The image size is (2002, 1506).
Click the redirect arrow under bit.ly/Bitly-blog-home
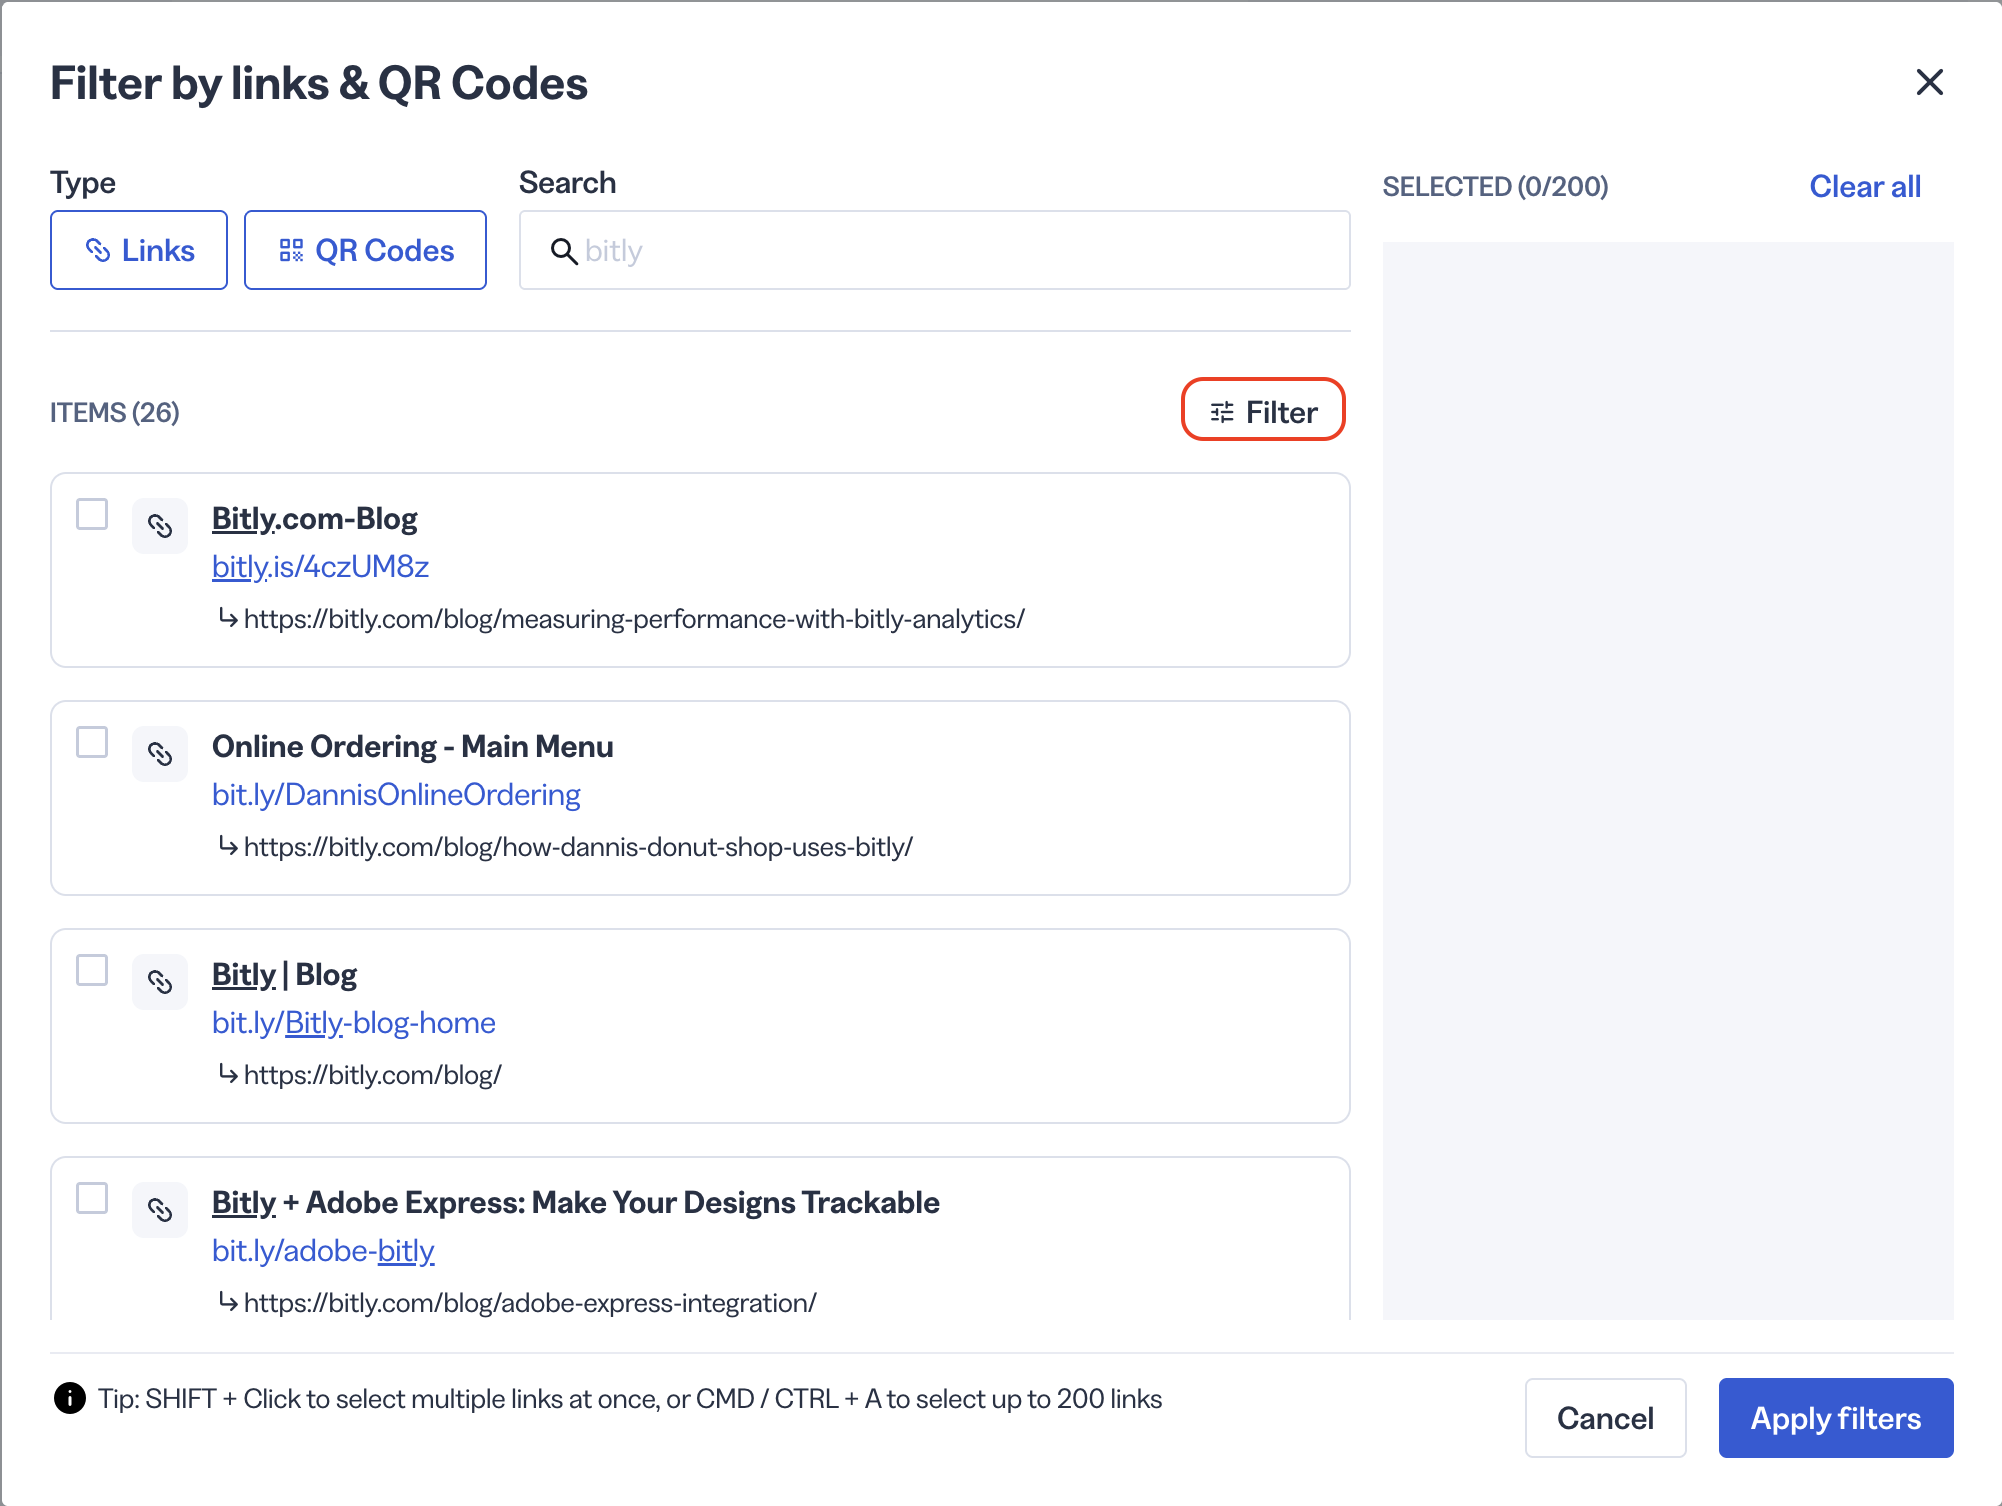coord(228,1075)
